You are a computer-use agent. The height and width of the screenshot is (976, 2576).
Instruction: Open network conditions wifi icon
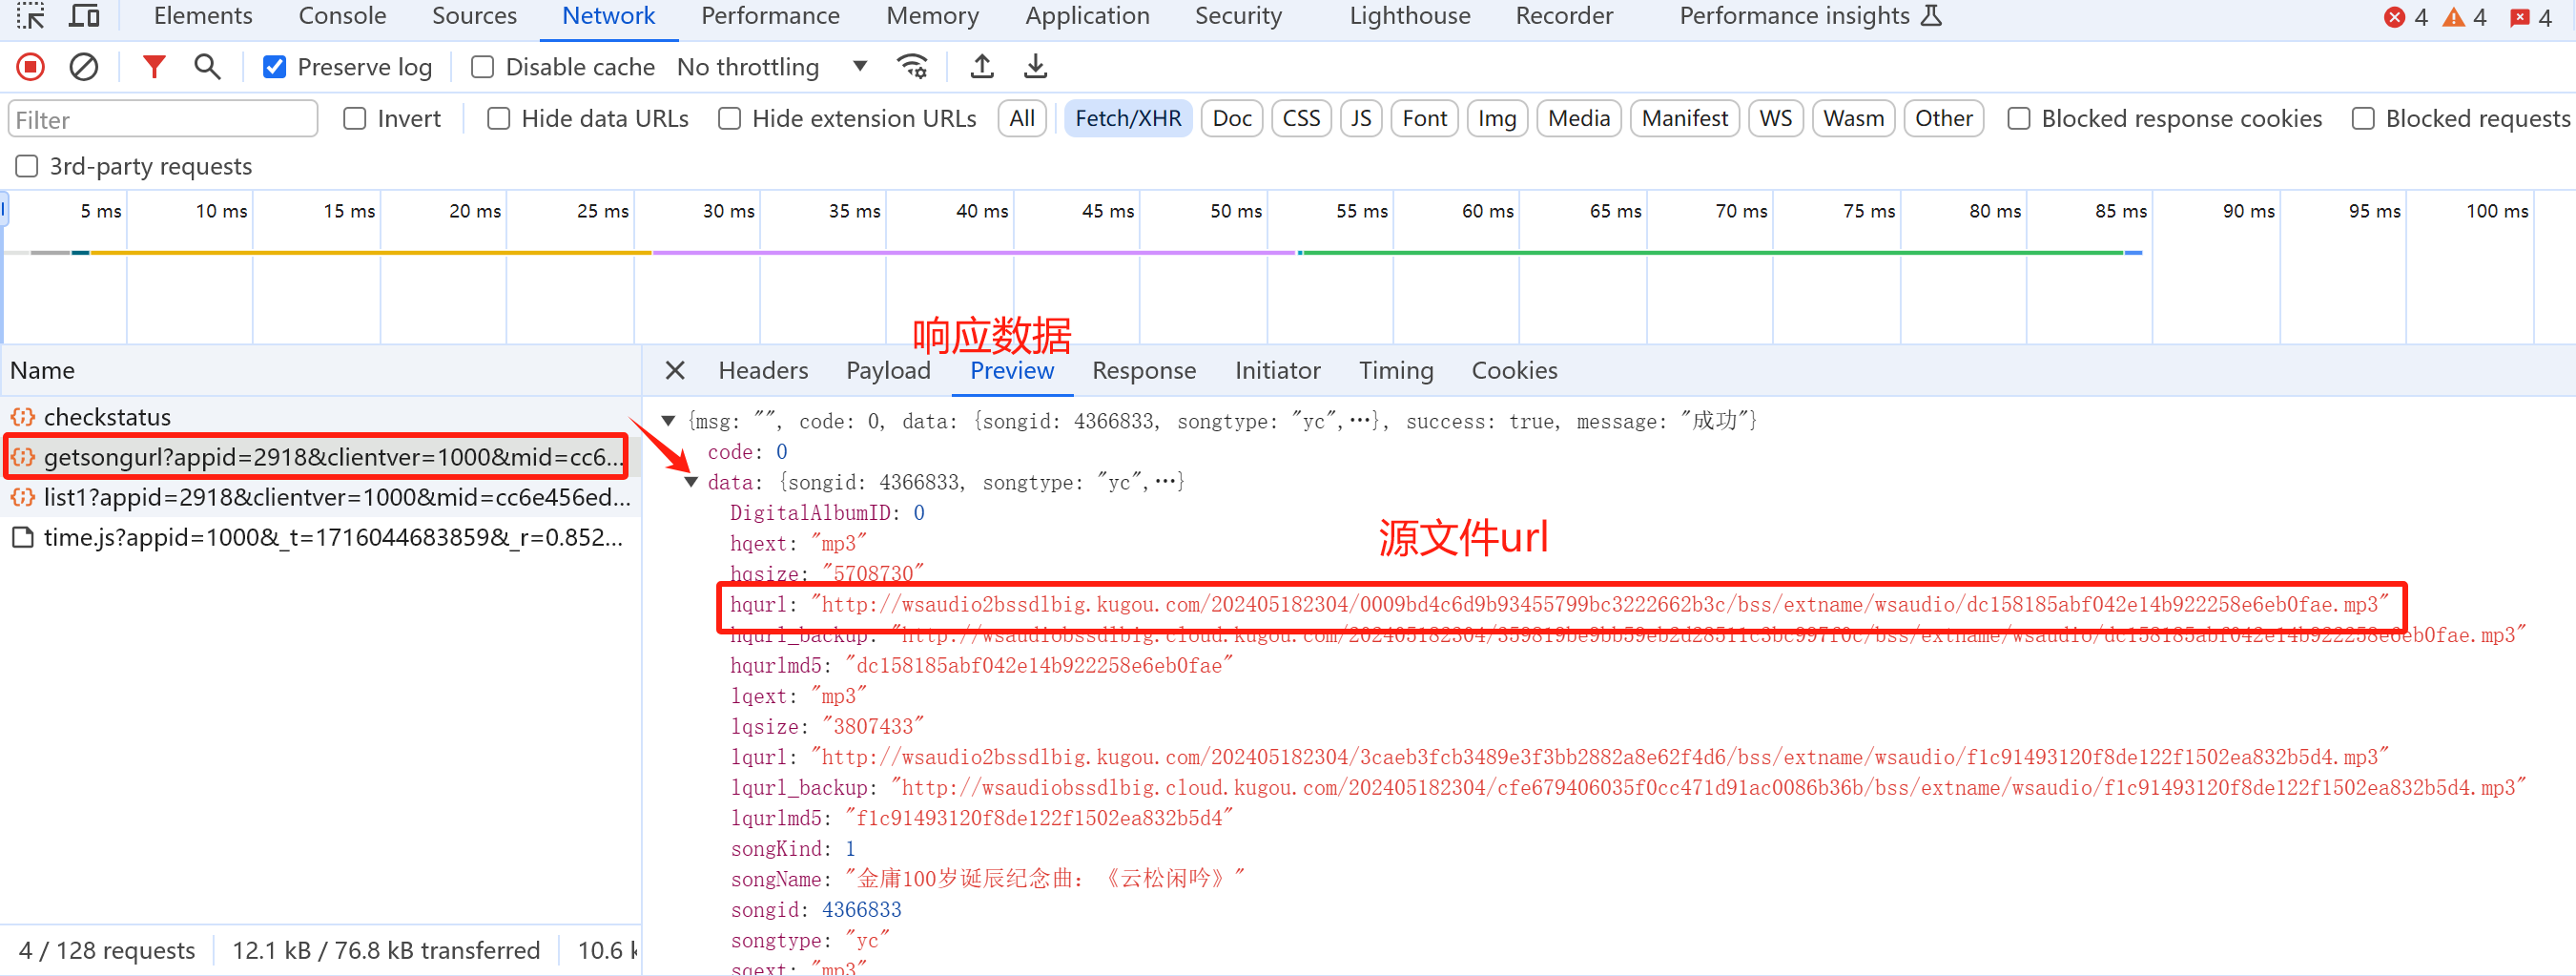point(912,67)
